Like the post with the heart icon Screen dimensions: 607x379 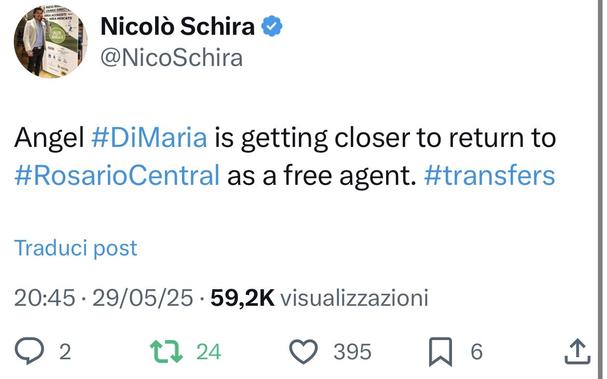tap(304, 352)
